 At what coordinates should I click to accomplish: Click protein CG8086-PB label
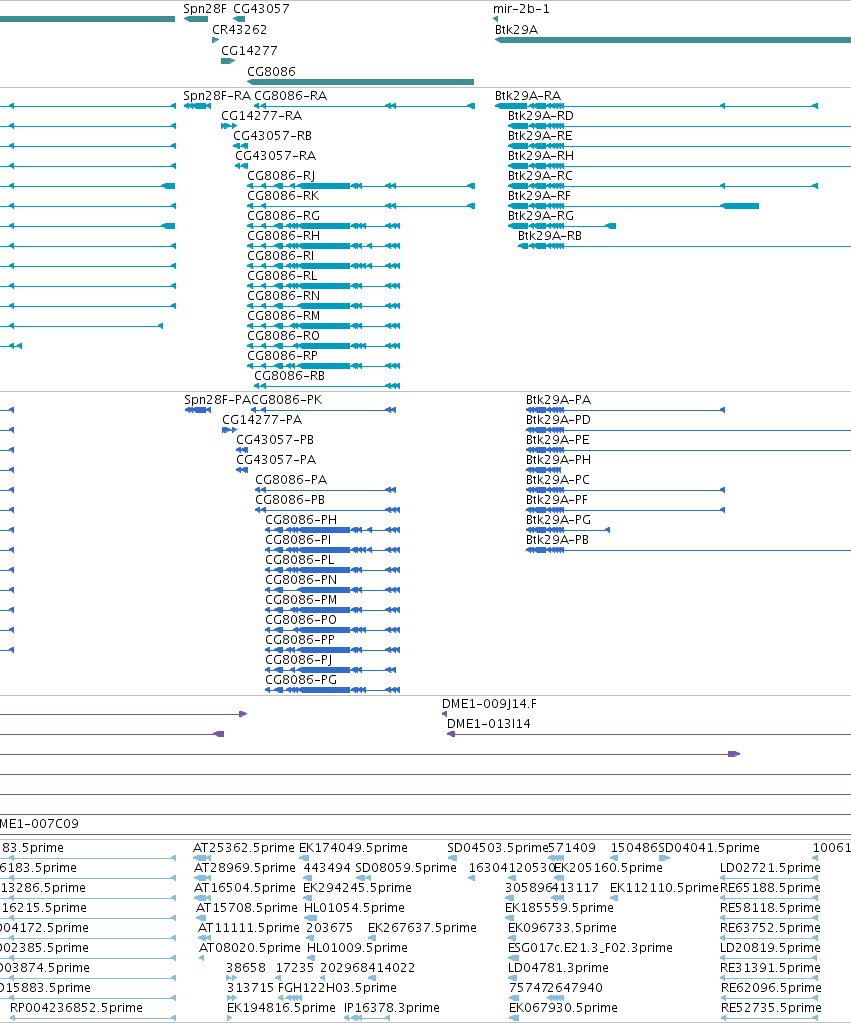[290, 500]
